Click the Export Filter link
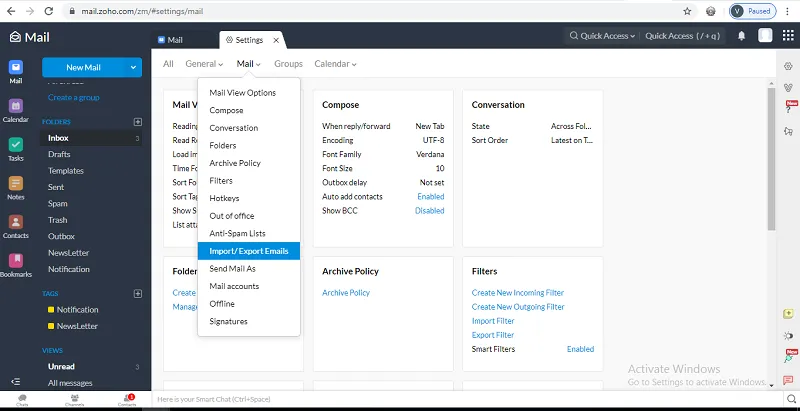 pyautogui.click(x=493, y=335)
